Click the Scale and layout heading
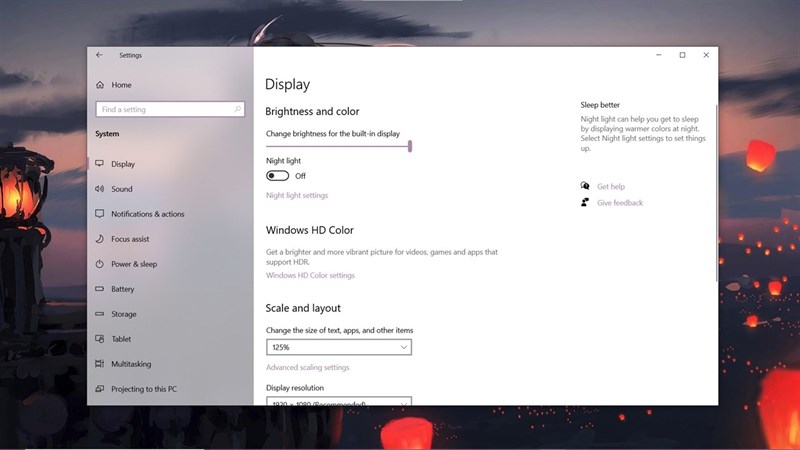 tap(303, 308)
